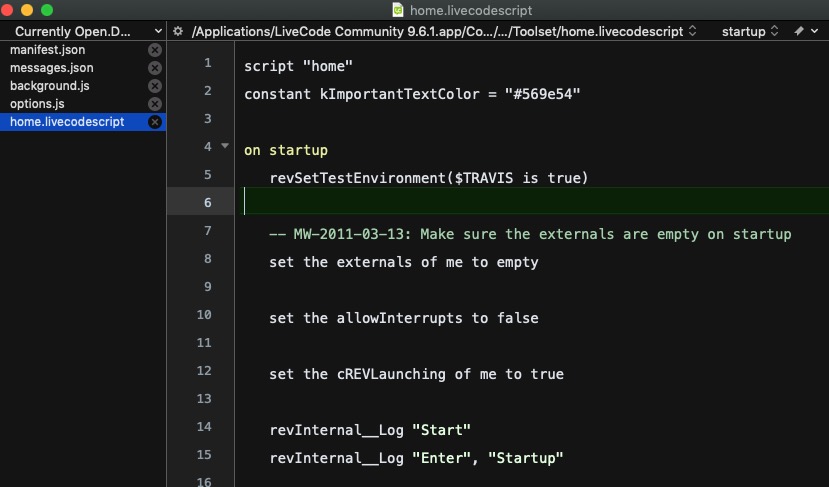829x487 pixels.
Task: Open background.js from the sidebar list
Action: pos(49,86)
